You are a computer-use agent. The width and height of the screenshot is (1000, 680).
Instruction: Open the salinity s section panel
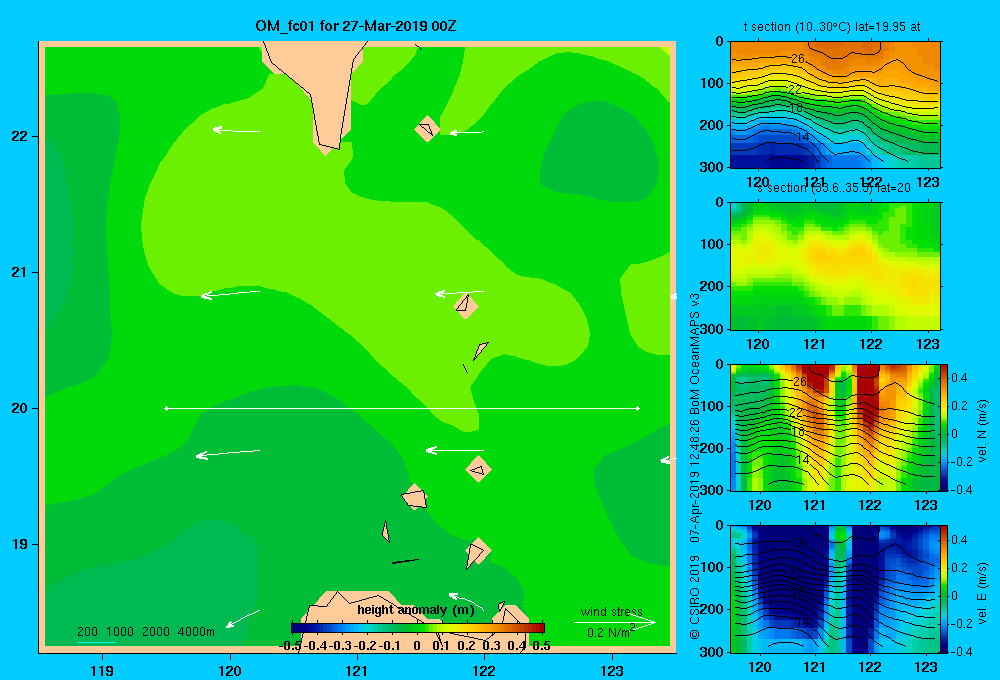(x=835, y=266)
